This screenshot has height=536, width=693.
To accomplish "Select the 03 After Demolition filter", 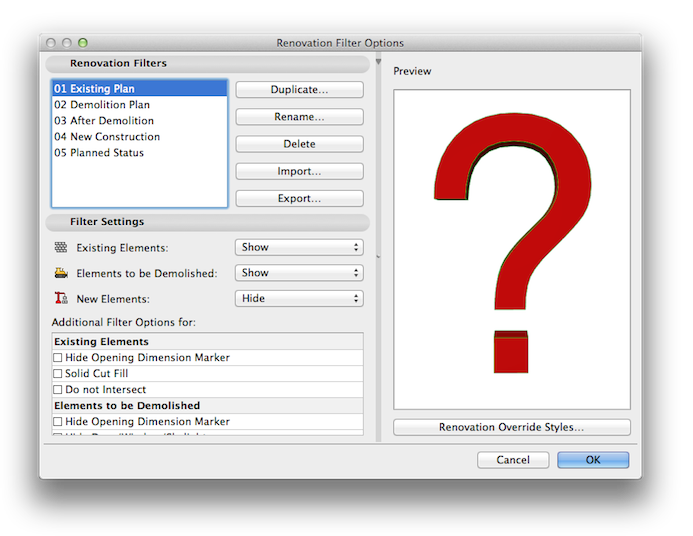I will tap(140, 121).
